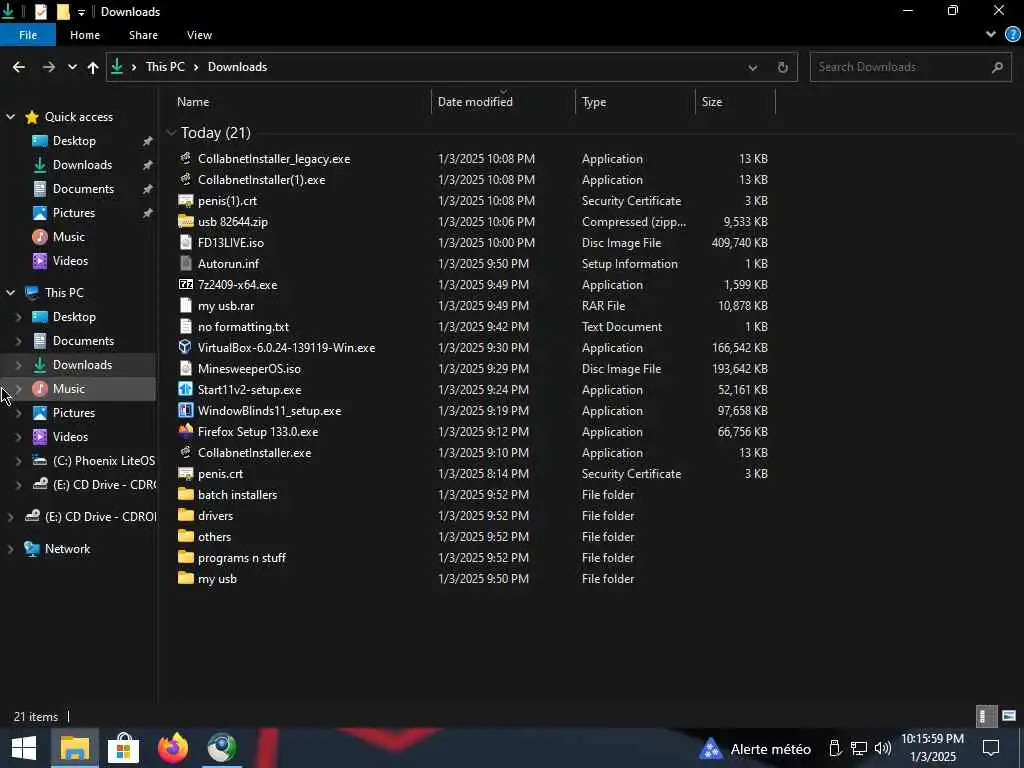Select Videos under This PC
Screen dimensions: 1024x768
coord(70,437)
